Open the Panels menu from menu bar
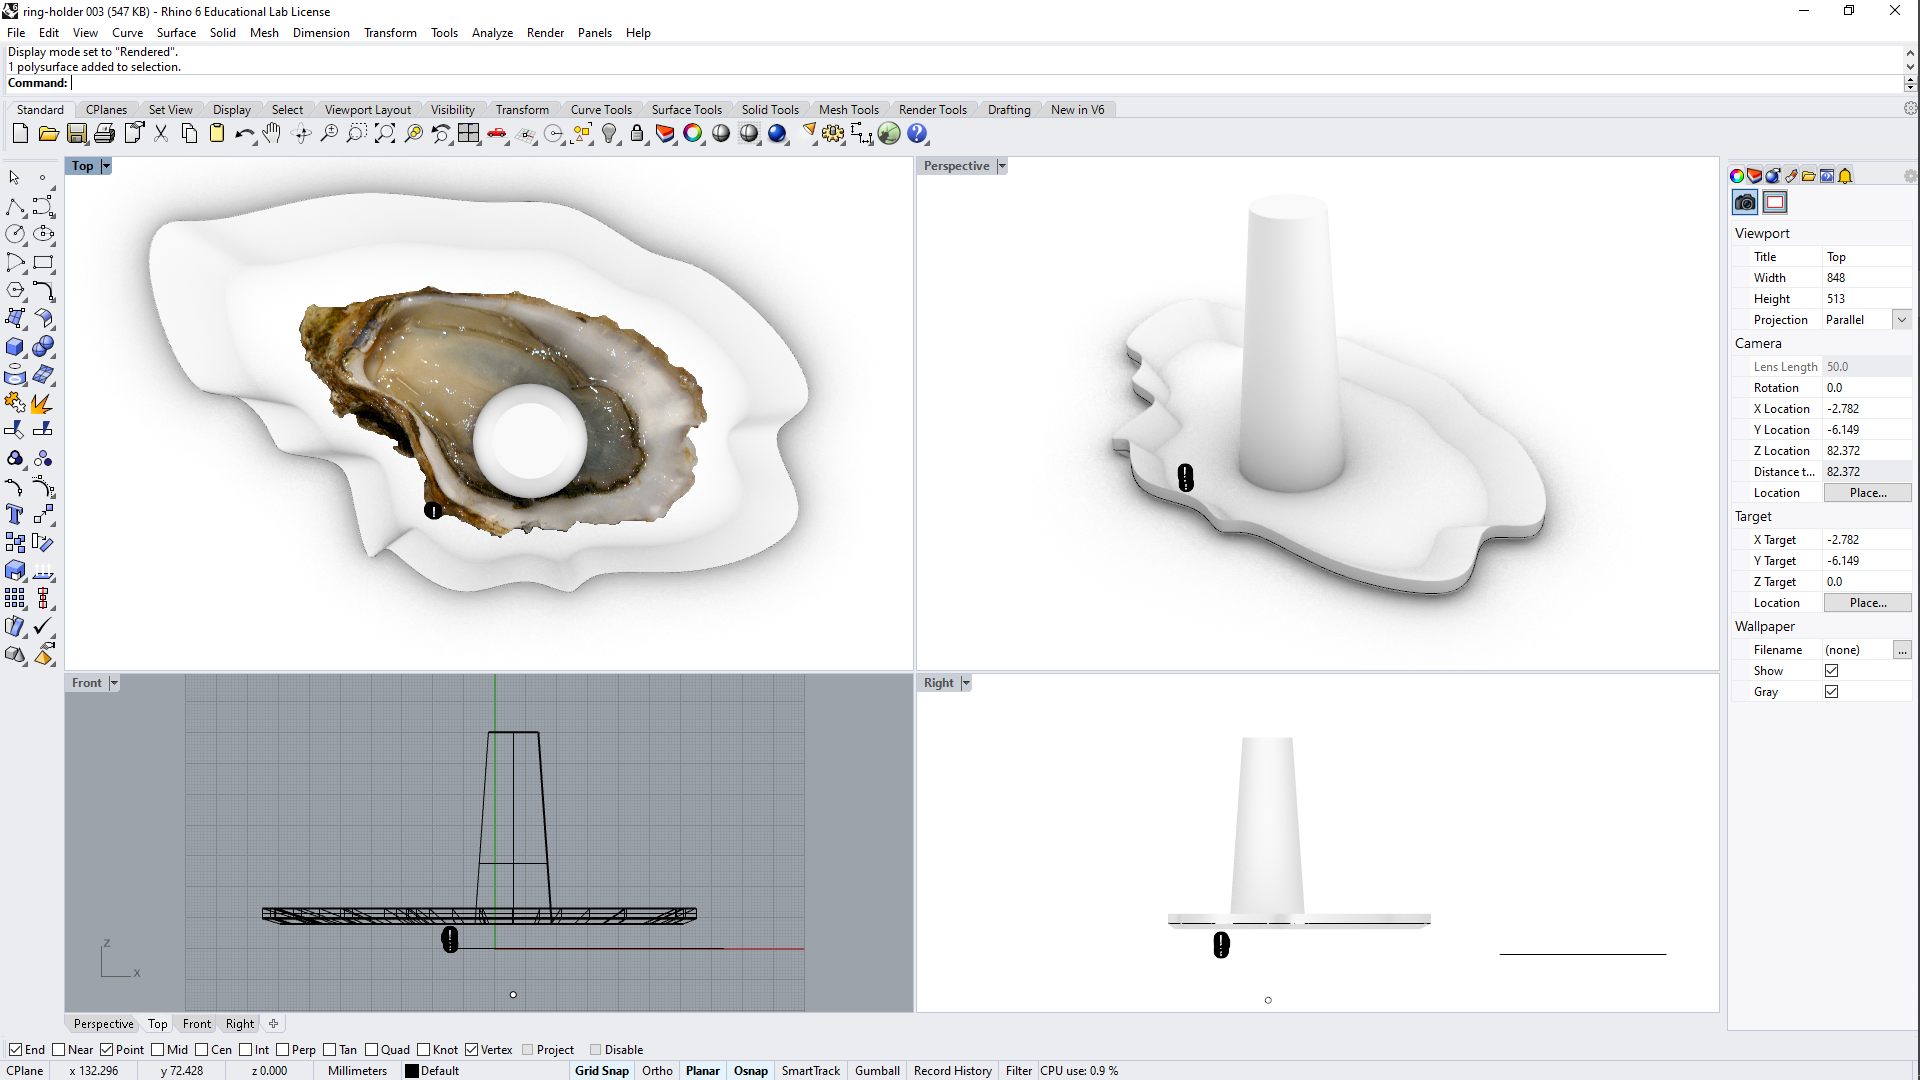The width and height of the screenshot is (1920, 1080). click(593, 32)
